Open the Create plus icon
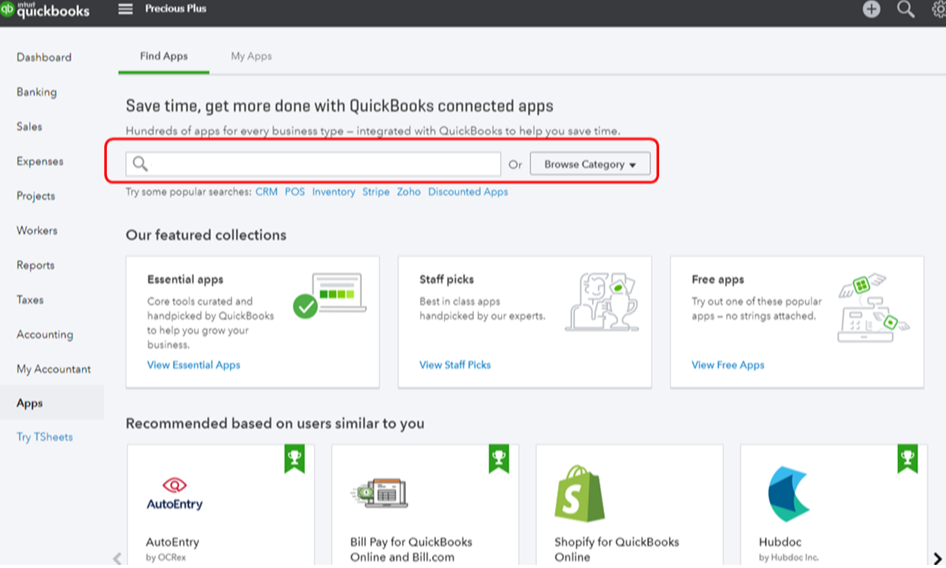This screenshot has width=946, height=568. tap(871, 9)
